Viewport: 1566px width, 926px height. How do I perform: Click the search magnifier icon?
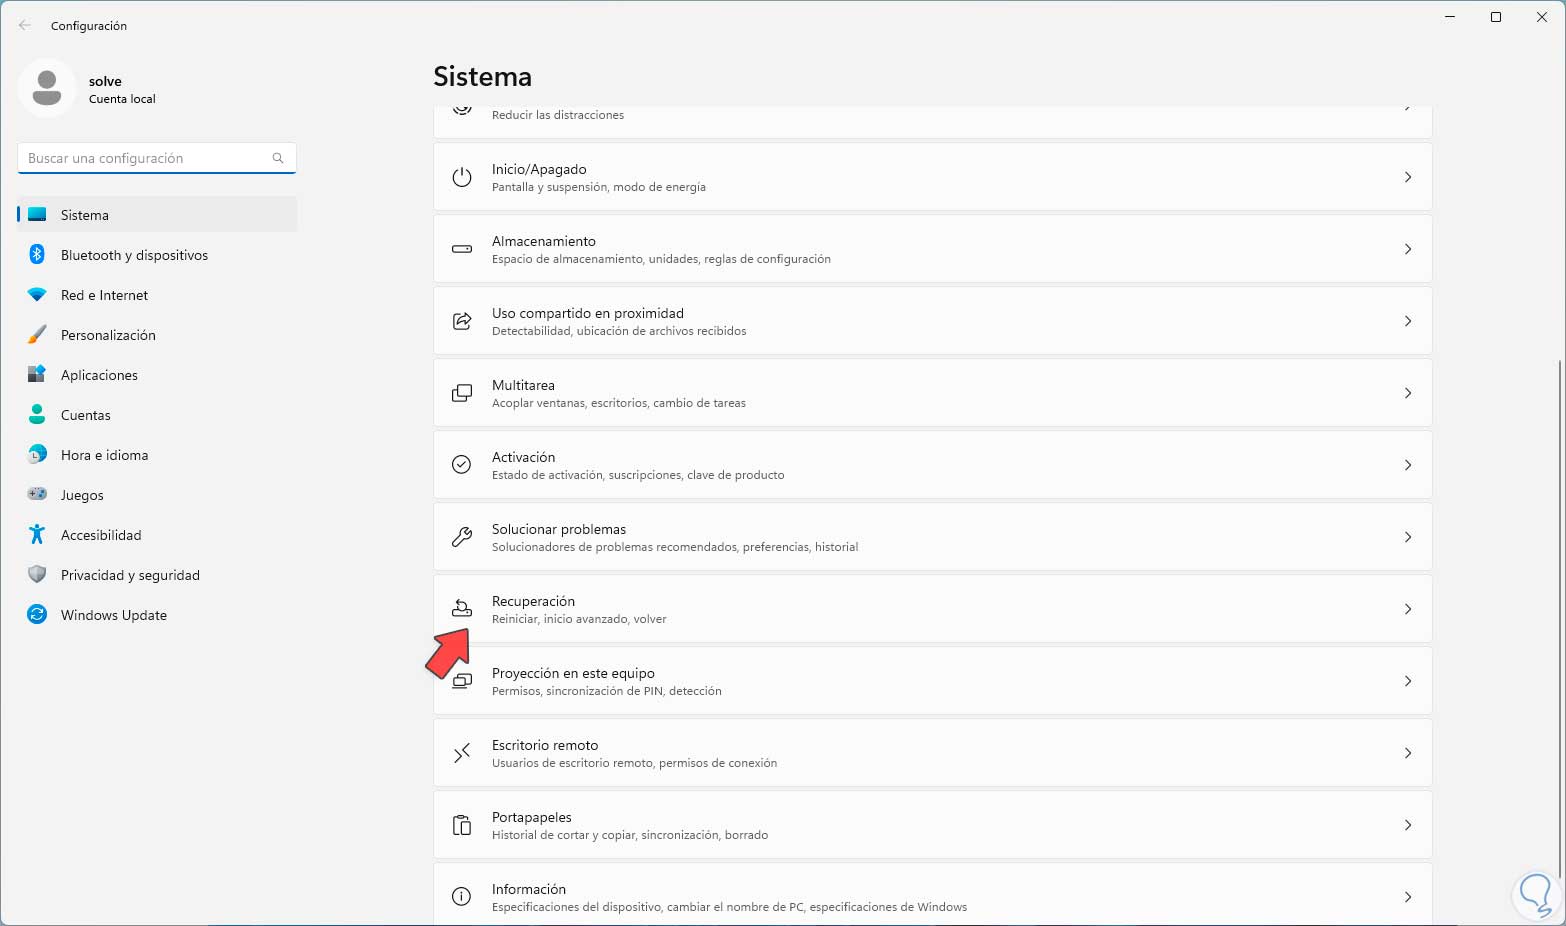pyautogui.click(x=278, y=158)
